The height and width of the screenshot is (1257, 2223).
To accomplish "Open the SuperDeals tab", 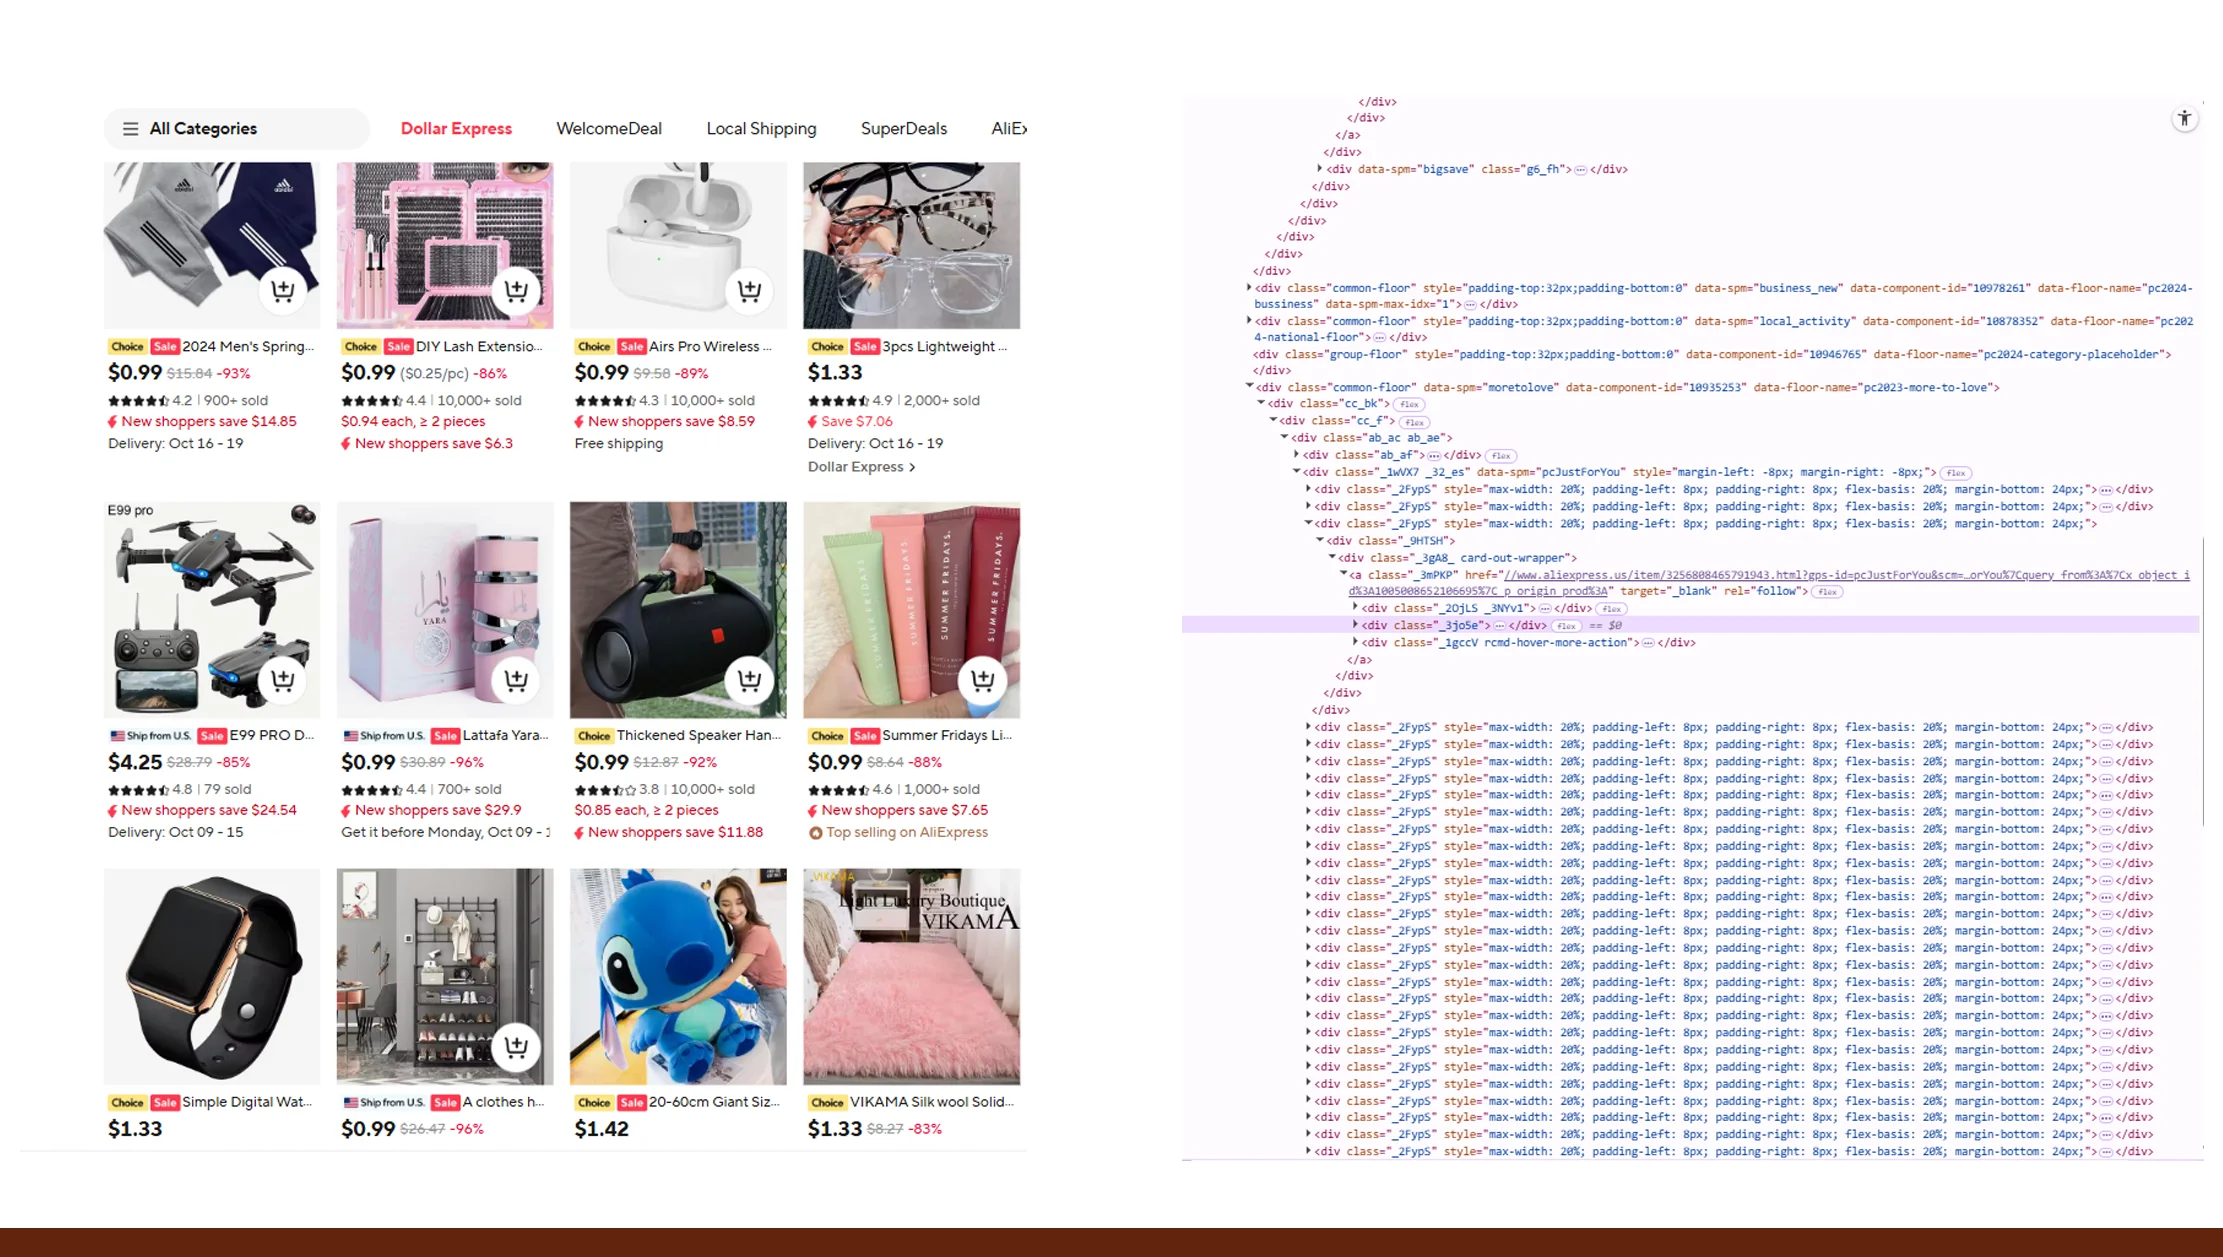I will [903, 128].
